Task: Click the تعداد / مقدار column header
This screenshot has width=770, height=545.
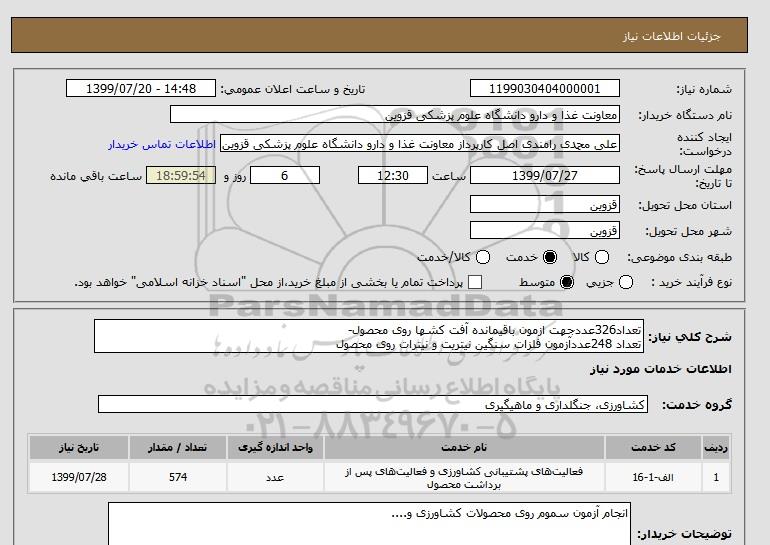Action: point(178,447)
